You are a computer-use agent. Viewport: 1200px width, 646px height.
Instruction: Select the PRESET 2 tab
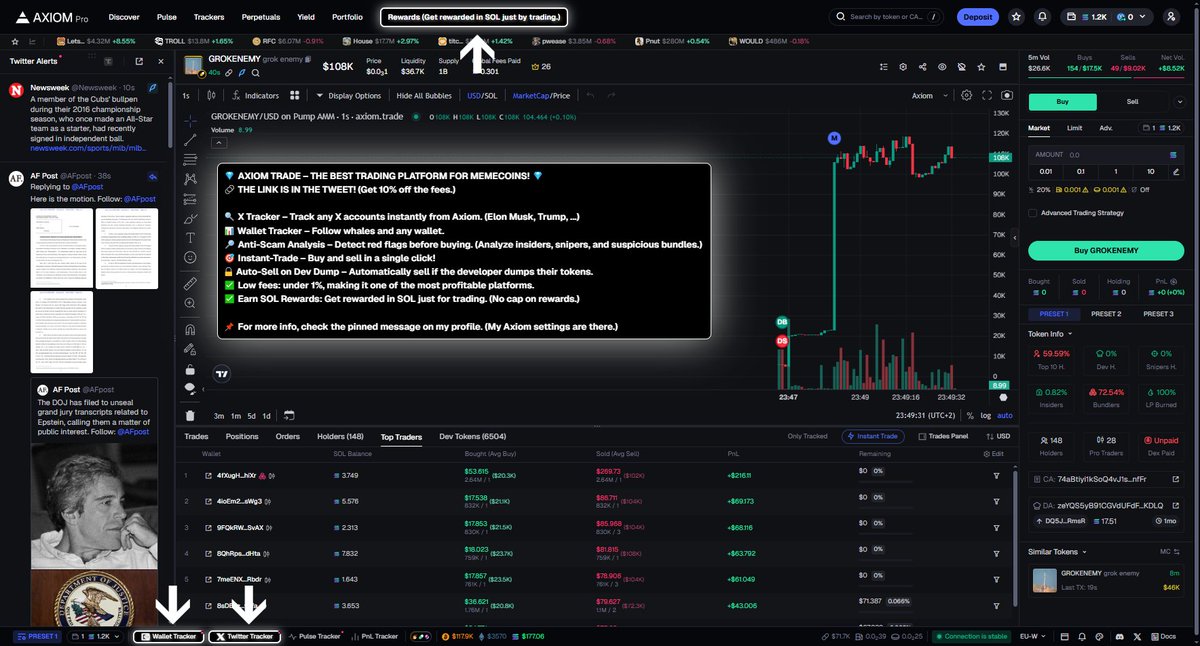[1105, 314]
